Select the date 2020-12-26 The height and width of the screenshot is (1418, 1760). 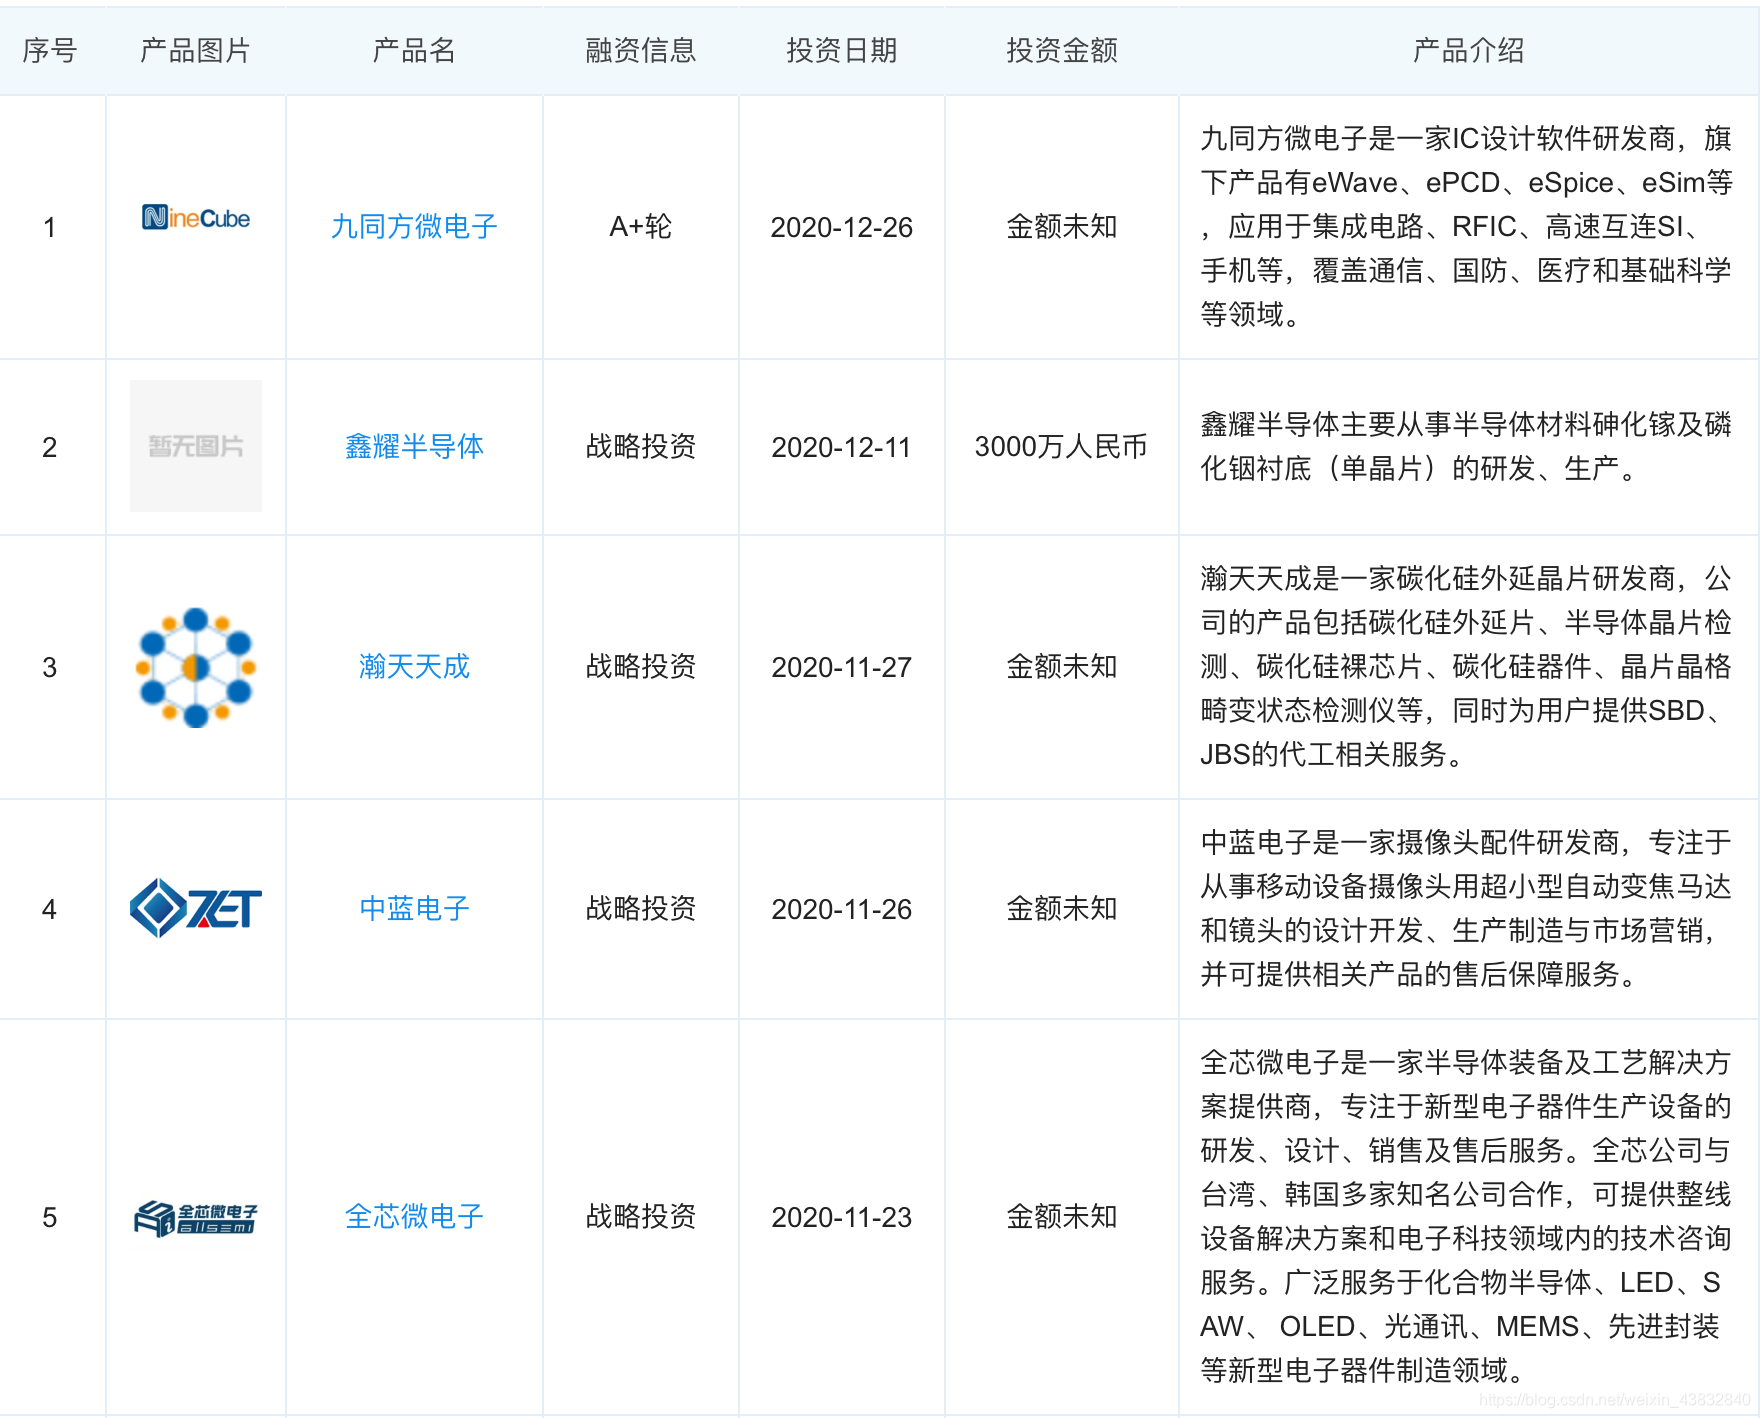[x=842, y=227]
